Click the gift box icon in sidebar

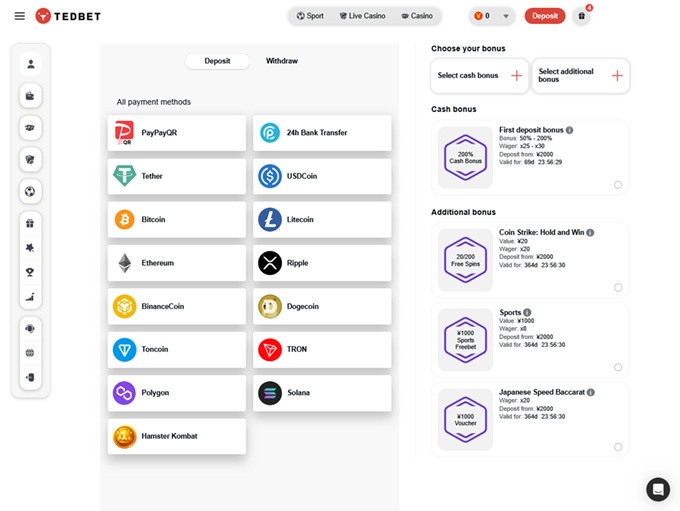click(x=31, y=223)
